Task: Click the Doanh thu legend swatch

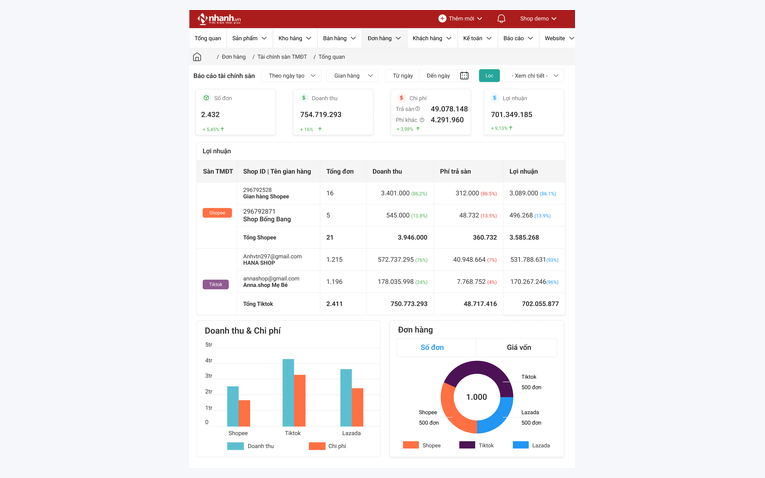Action: coord(235,446)
